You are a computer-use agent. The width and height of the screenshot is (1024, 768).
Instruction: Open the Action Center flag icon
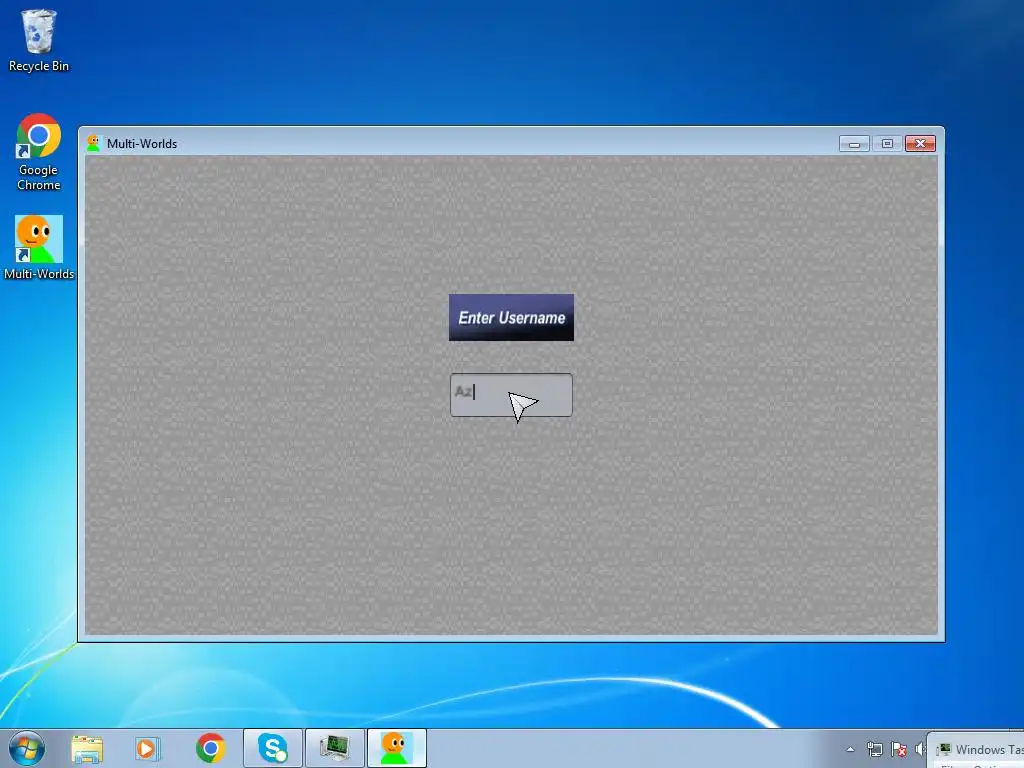[x=899, y=749]
